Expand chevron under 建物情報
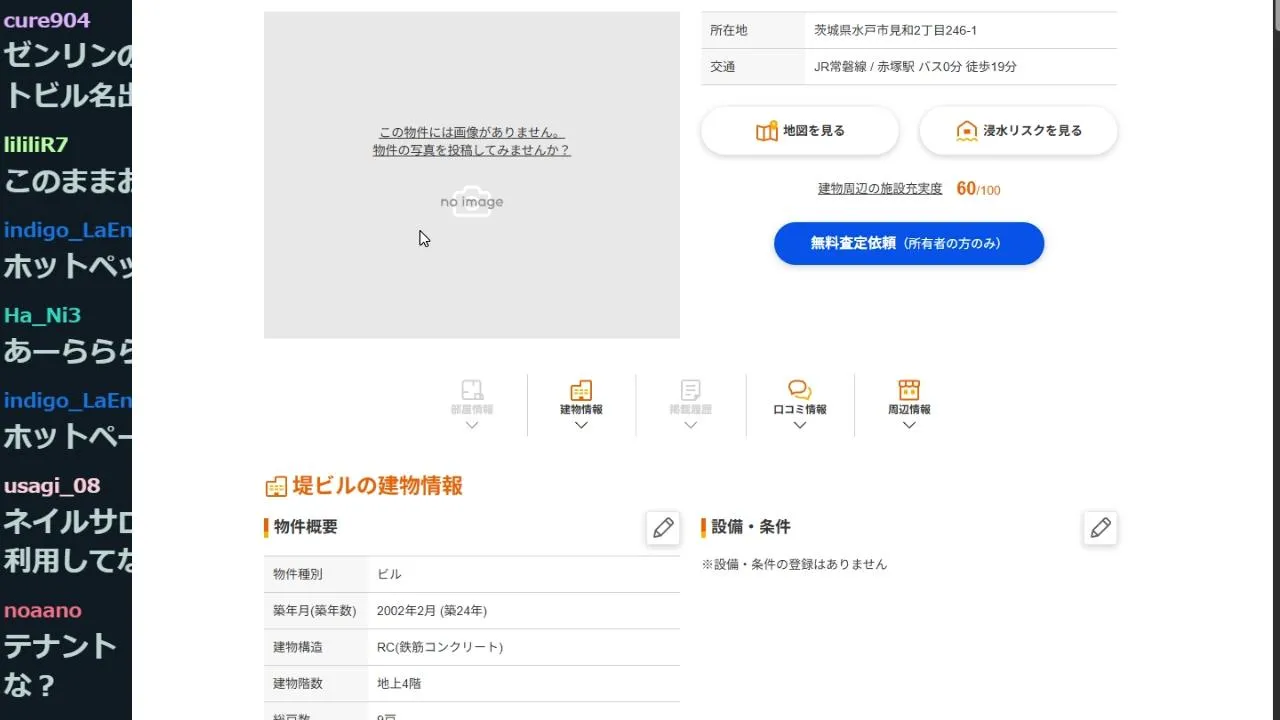 point(581,425)
